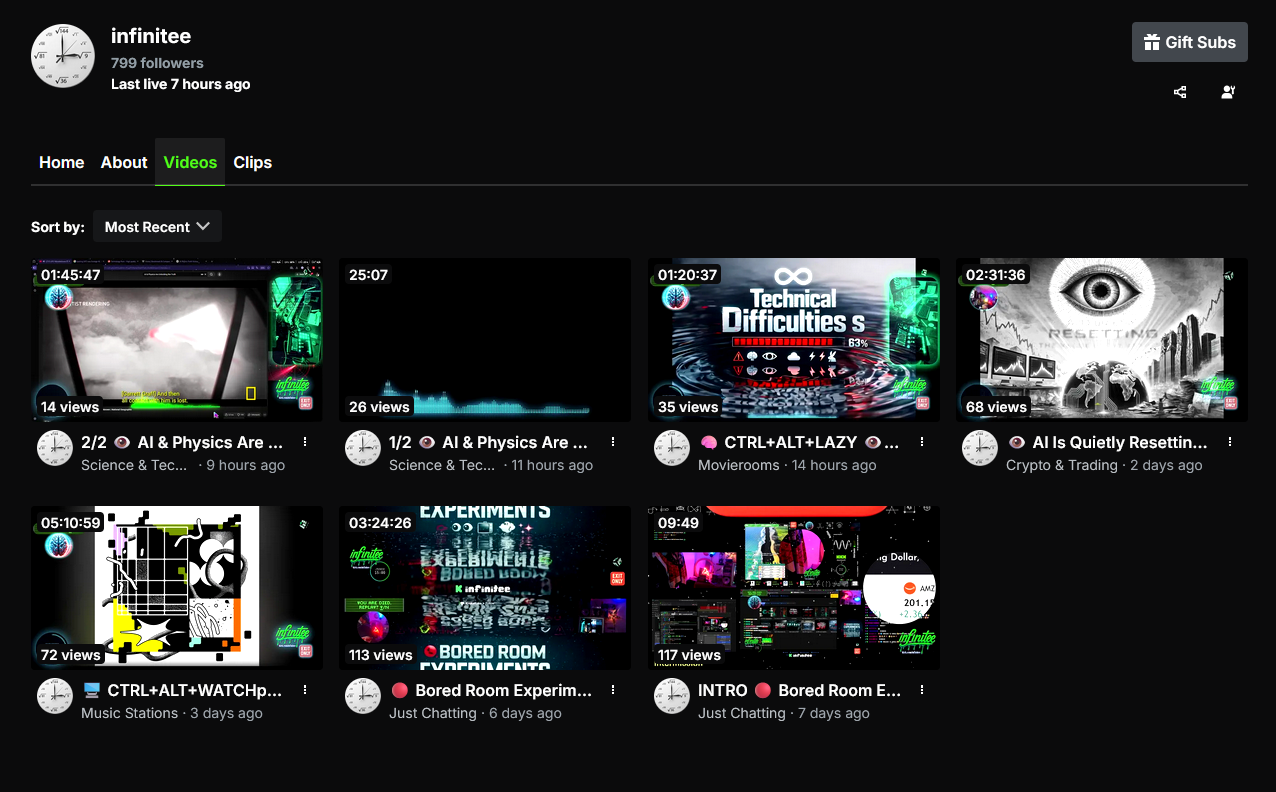Open the Clips tab
The image size is (1276, 792).
click(x=253, y=162)
